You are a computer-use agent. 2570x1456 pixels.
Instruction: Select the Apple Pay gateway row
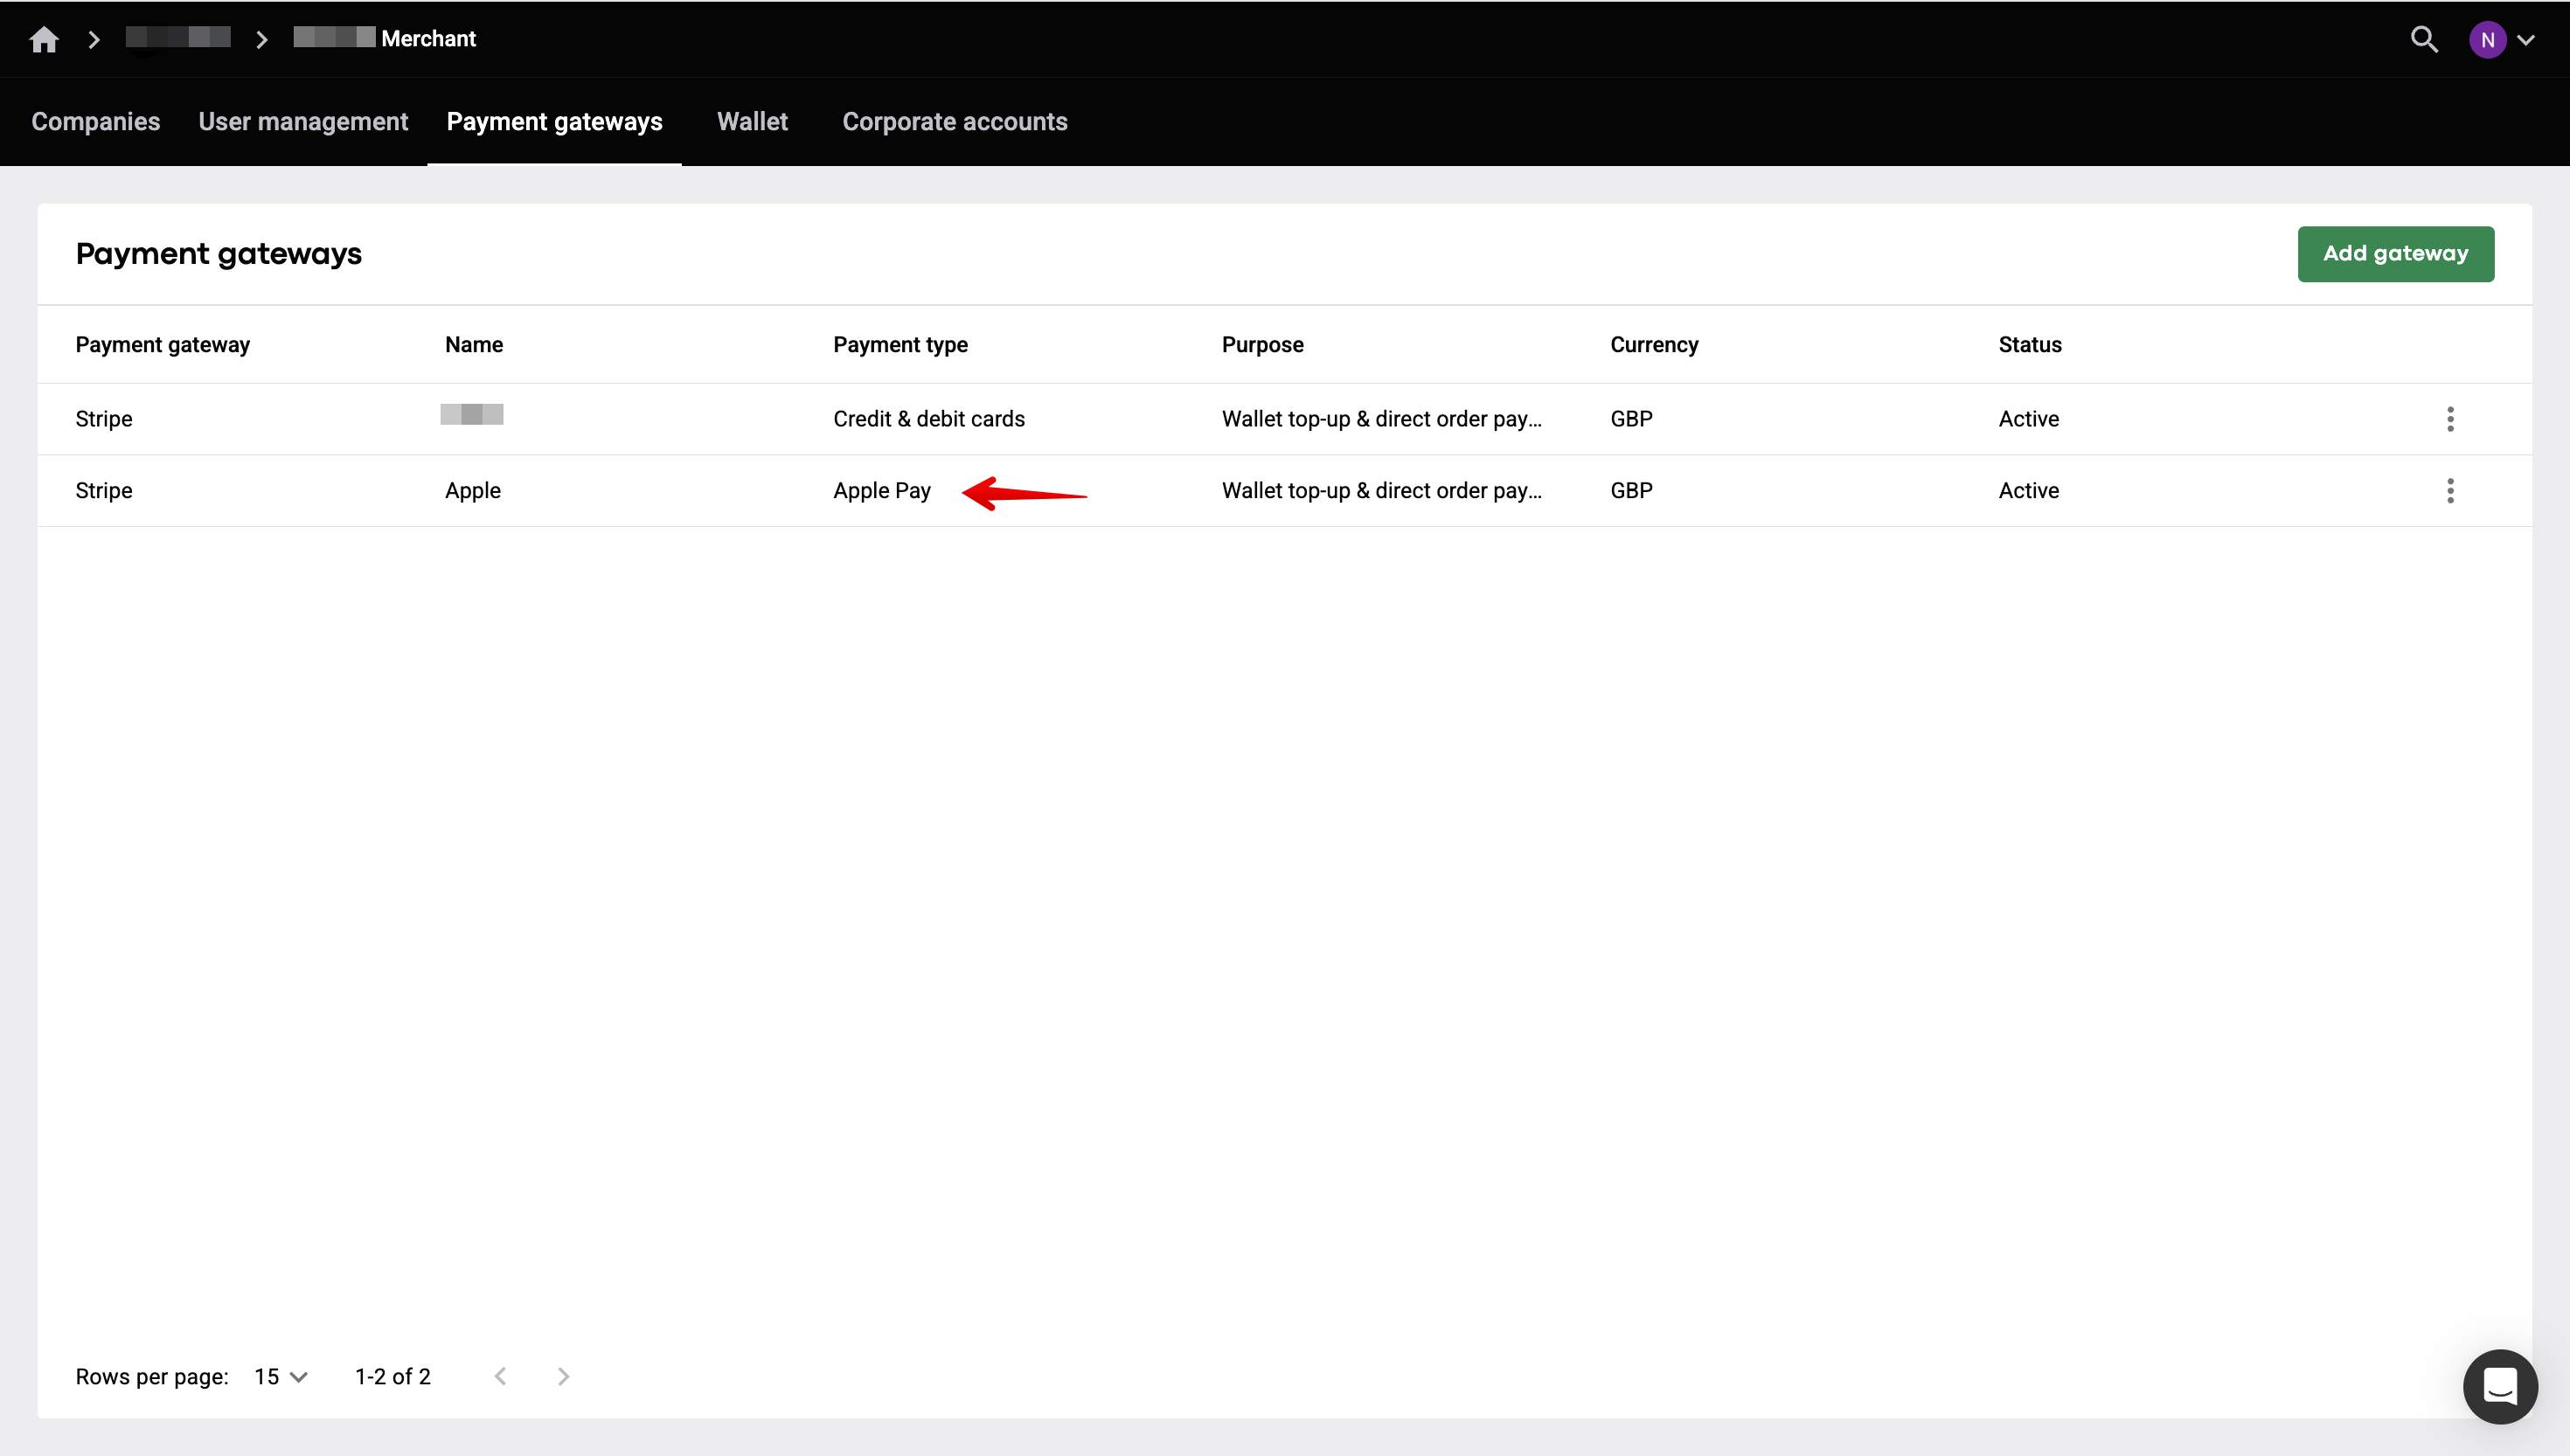(x=881, y=491)
